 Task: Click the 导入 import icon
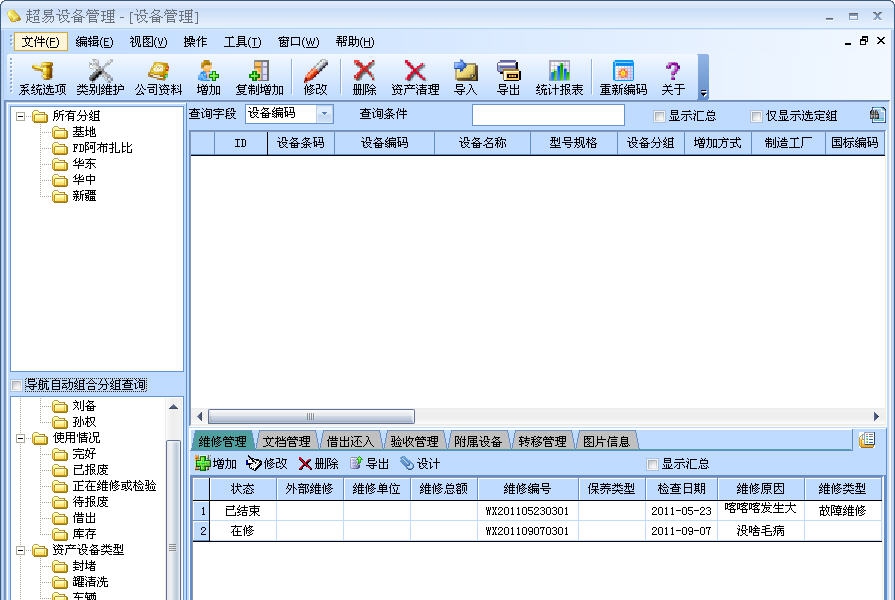(x=466, y=76)
